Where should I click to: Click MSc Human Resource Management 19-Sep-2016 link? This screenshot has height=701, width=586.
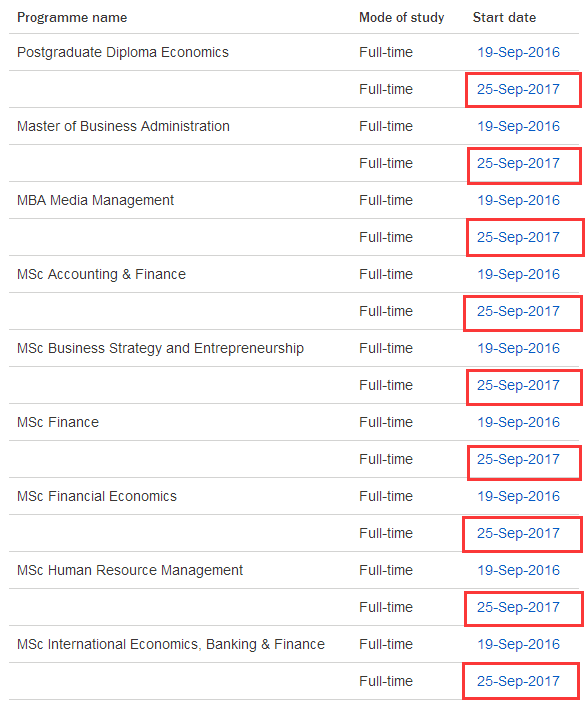click(x=519, y=570)
